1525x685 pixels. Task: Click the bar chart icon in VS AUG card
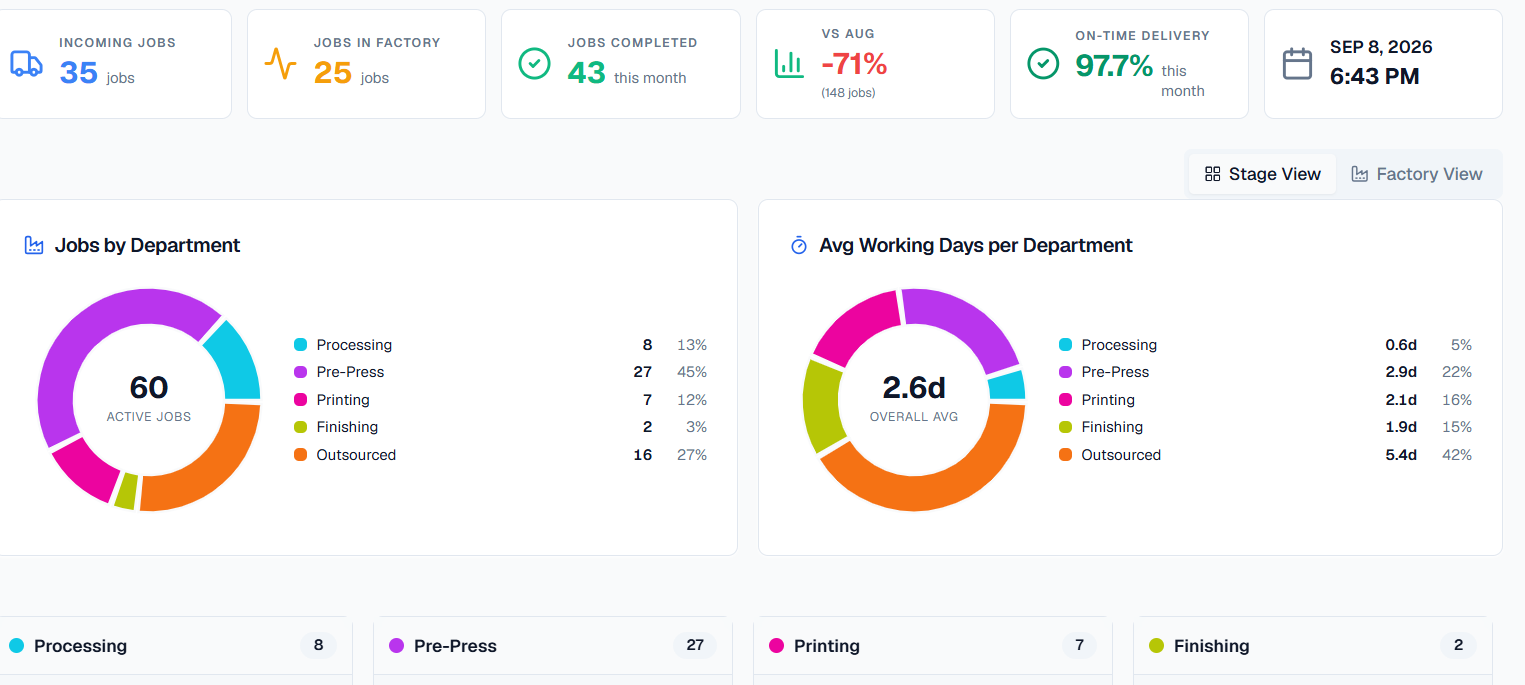coord(789,64)
